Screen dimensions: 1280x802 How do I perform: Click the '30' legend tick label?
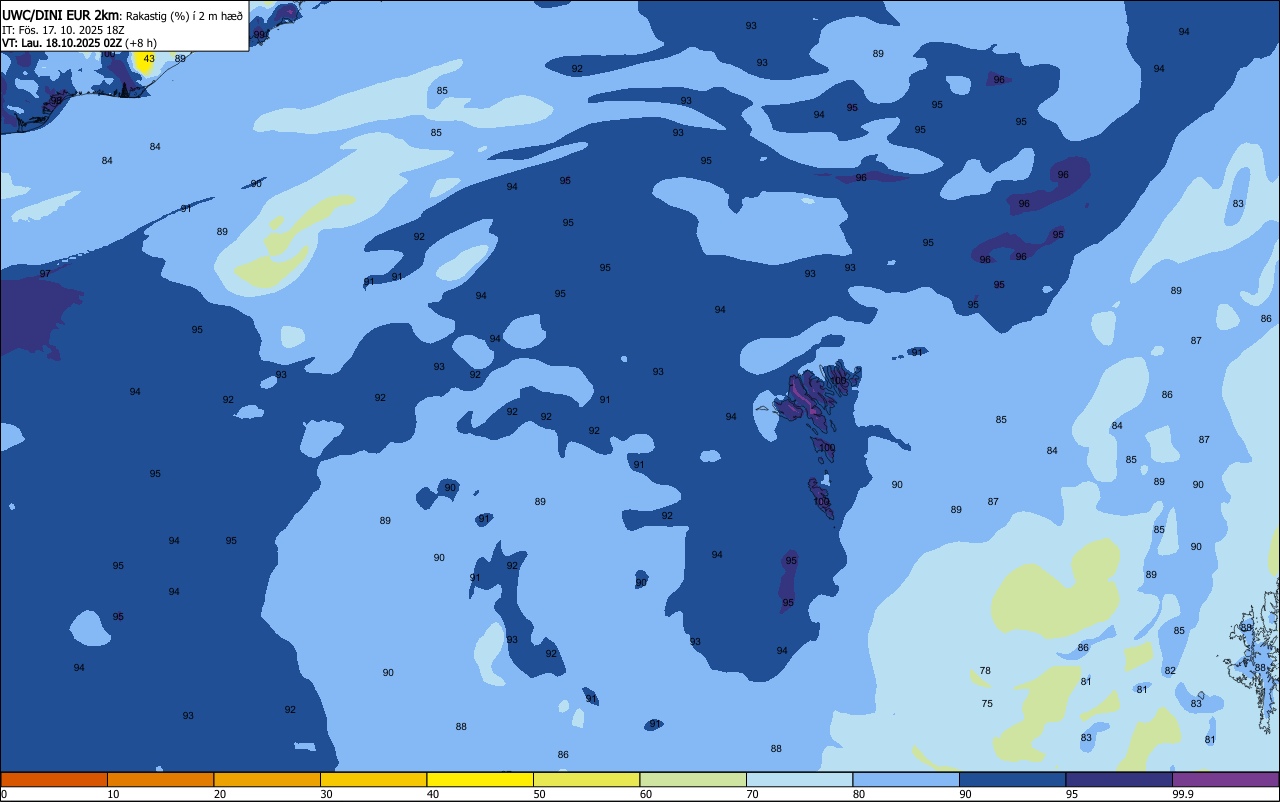(326, 794)
